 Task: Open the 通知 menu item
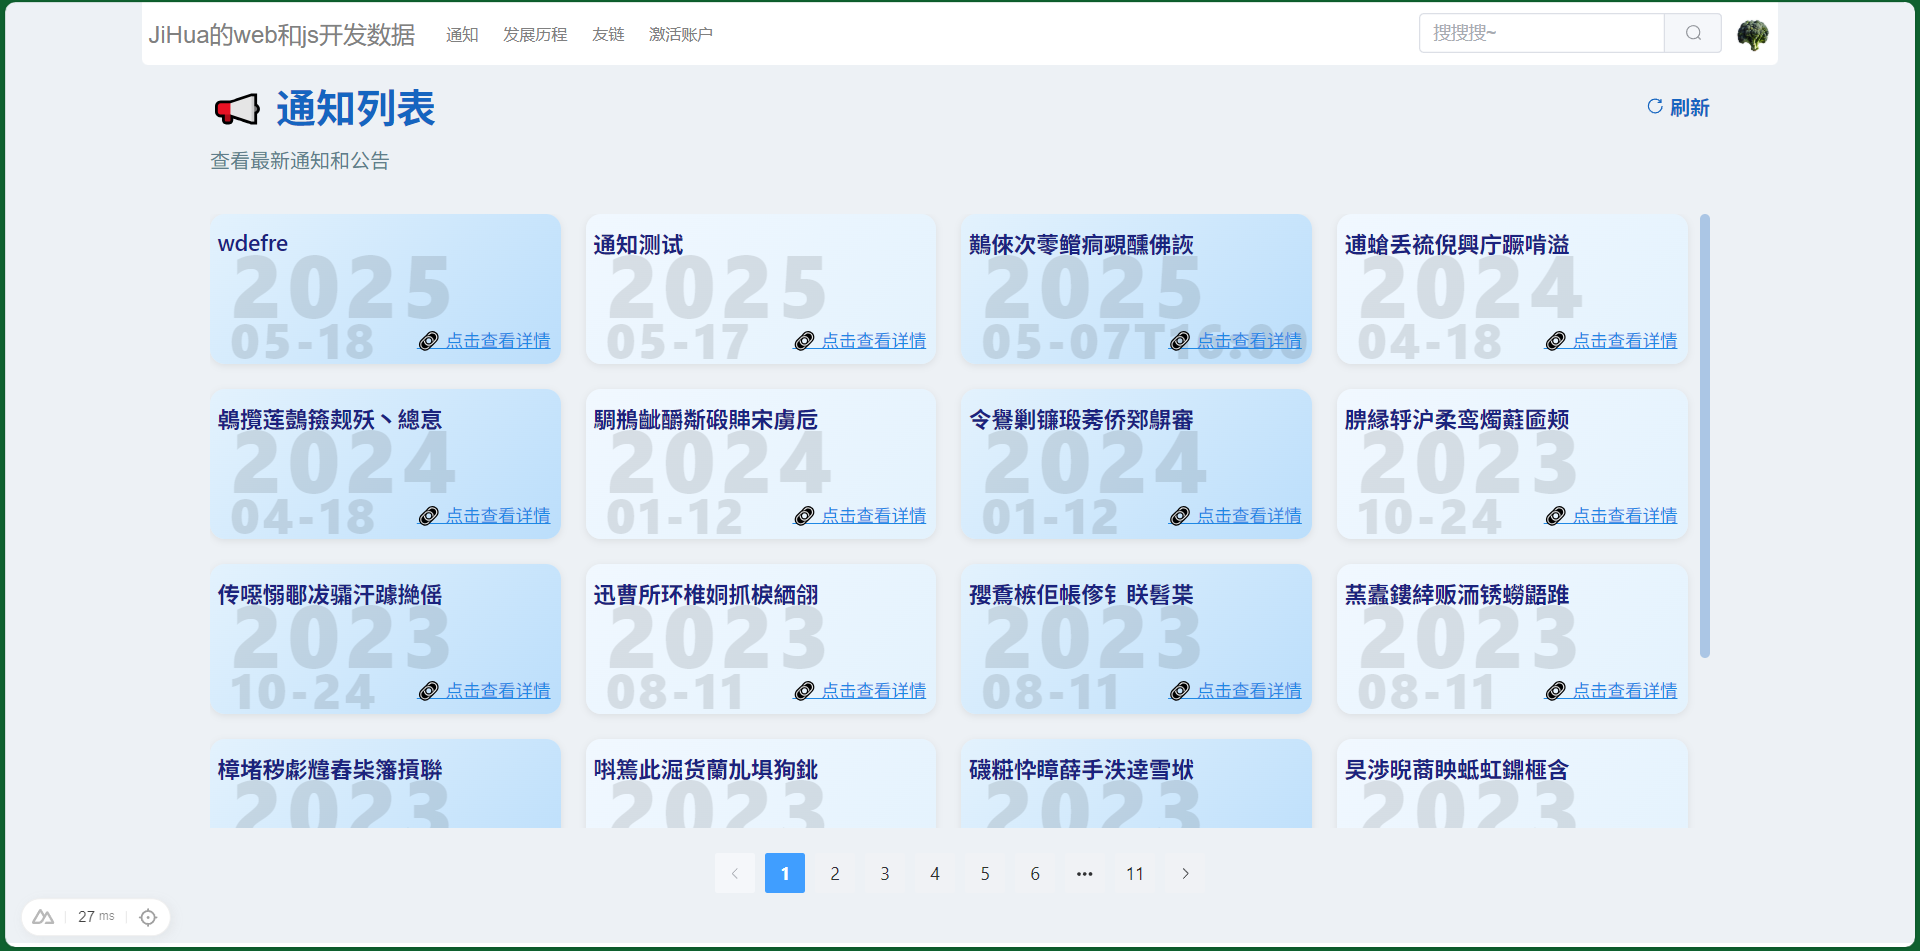pos(462,34)
